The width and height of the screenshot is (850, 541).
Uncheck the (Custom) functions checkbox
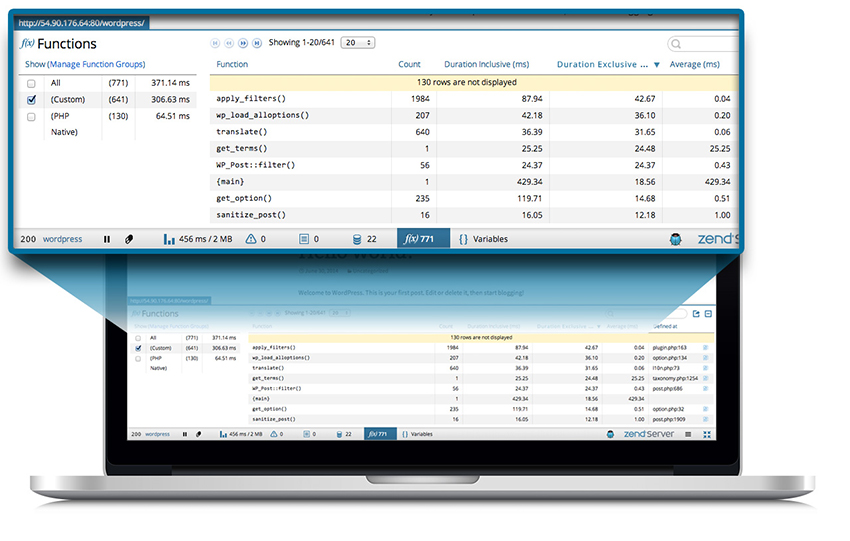pos(32,100)
